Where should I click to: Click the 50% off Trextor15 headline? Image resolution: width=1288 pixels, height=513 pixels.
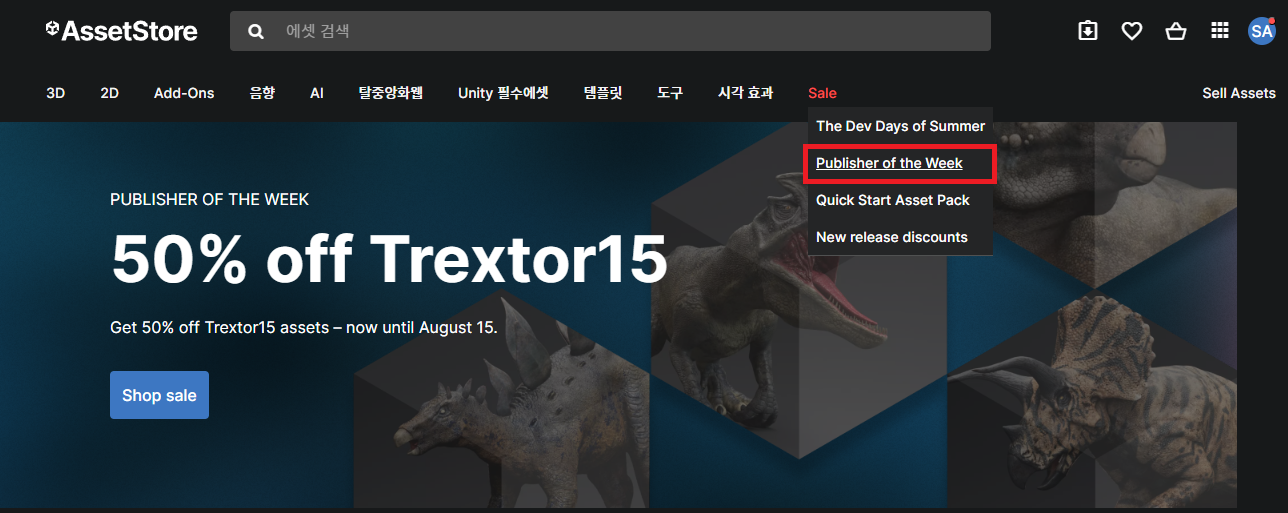pyautogui.click(x=389, y=259)
